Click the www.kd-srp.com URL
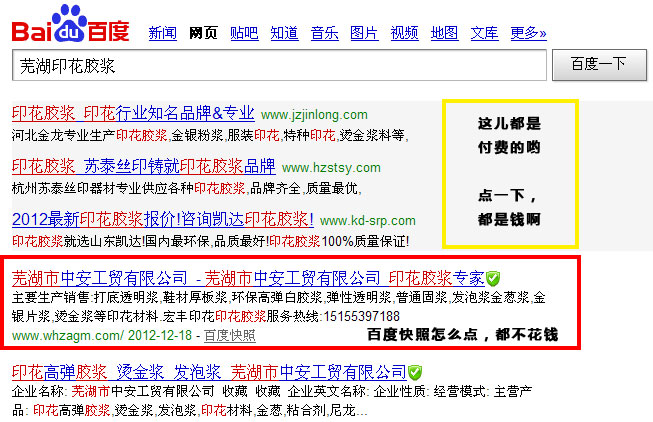The width and height of the screenshot is (653, 422). tap(368, 221)
